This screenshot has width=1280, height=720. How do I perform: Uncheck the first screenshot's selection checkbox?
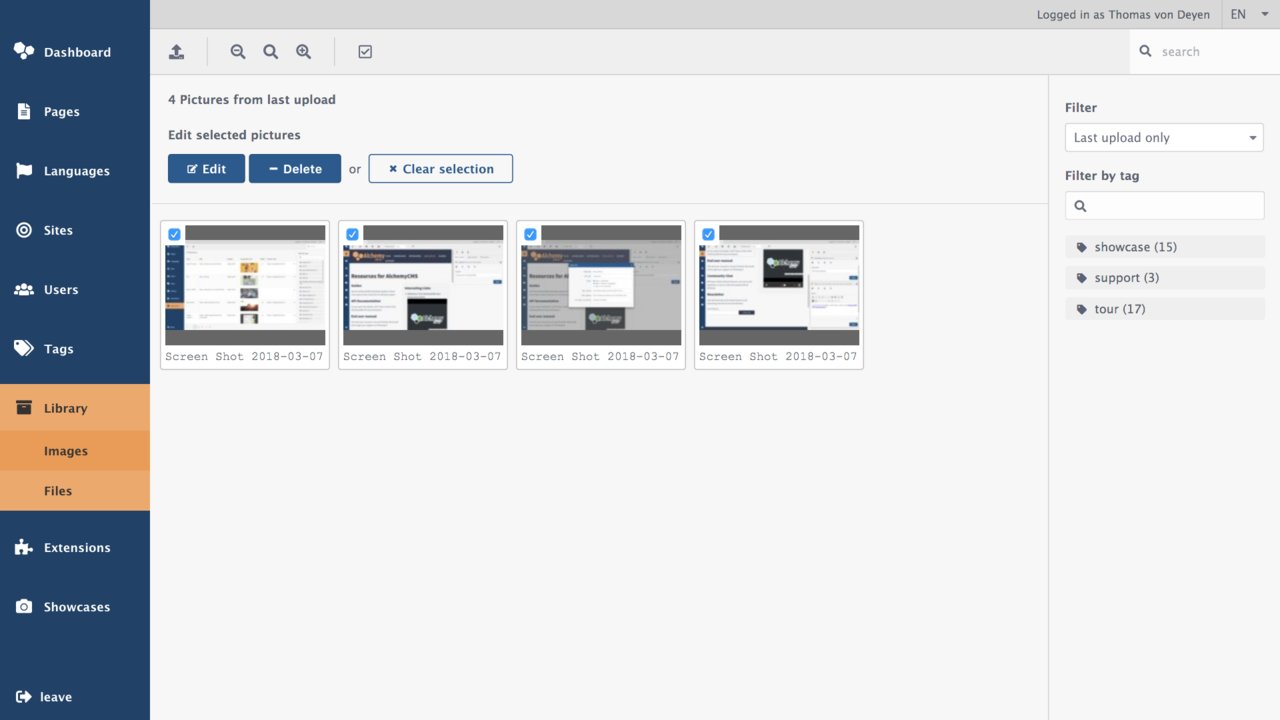(175, 234)
